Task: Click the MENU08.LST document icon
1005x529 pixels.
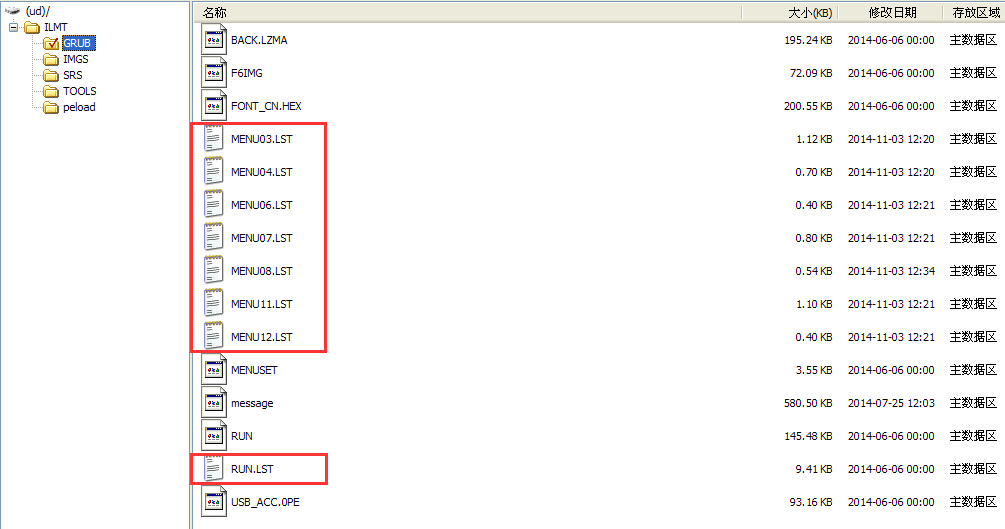Action: [x=213, y=271]
